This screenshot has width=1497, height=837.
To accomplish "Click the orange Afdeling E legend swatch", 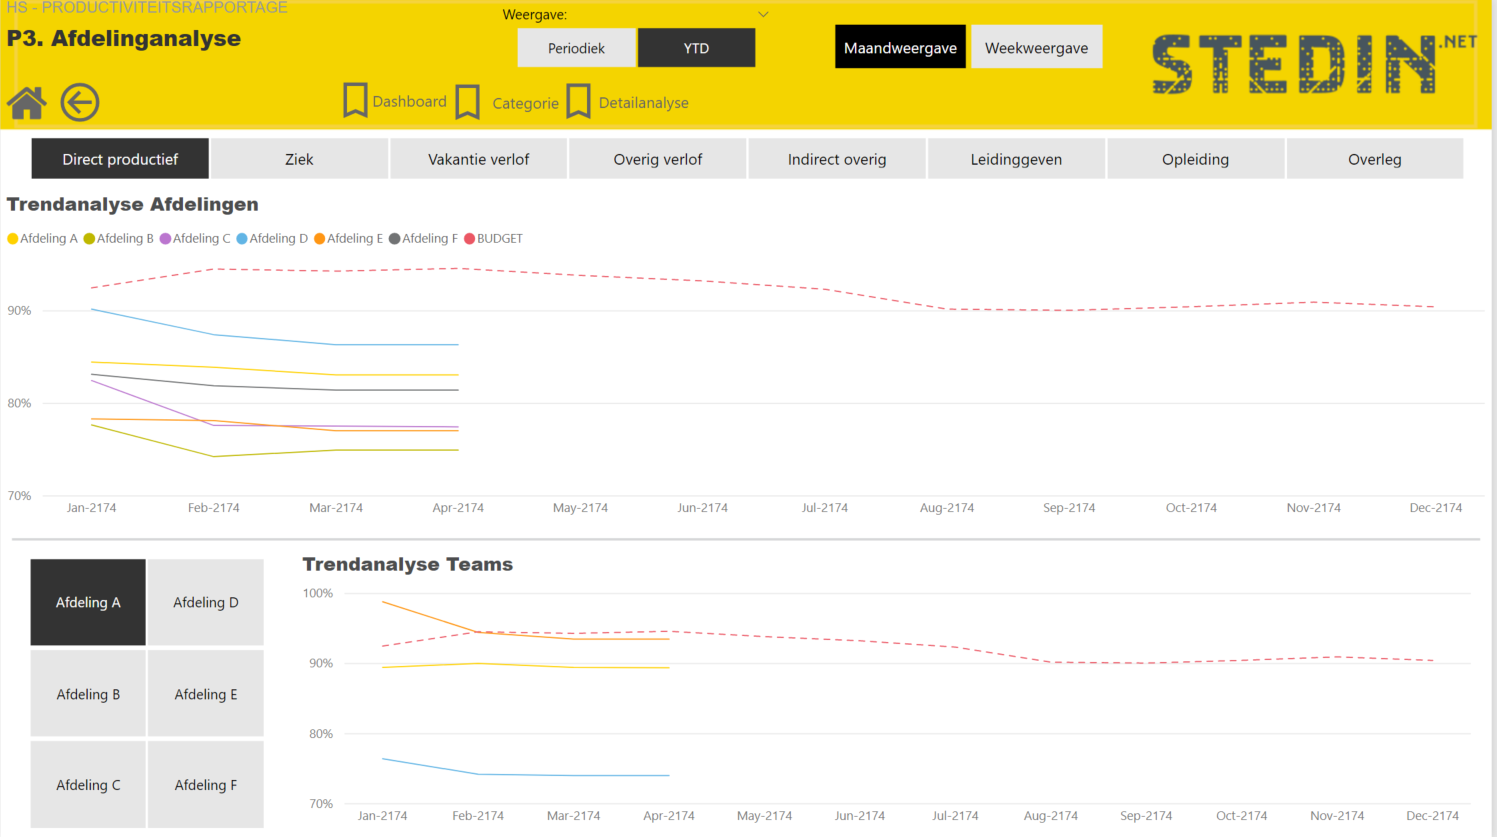I will [x=320, y=239].
